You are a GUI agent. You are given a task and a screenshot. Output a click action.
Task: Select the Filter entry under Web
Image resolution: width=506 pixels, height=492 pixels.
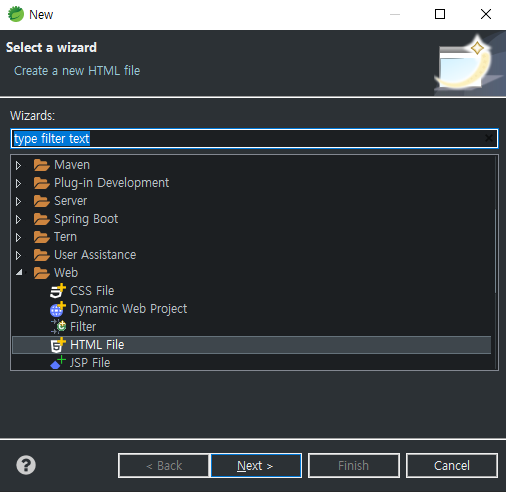[x=83, y=327]
